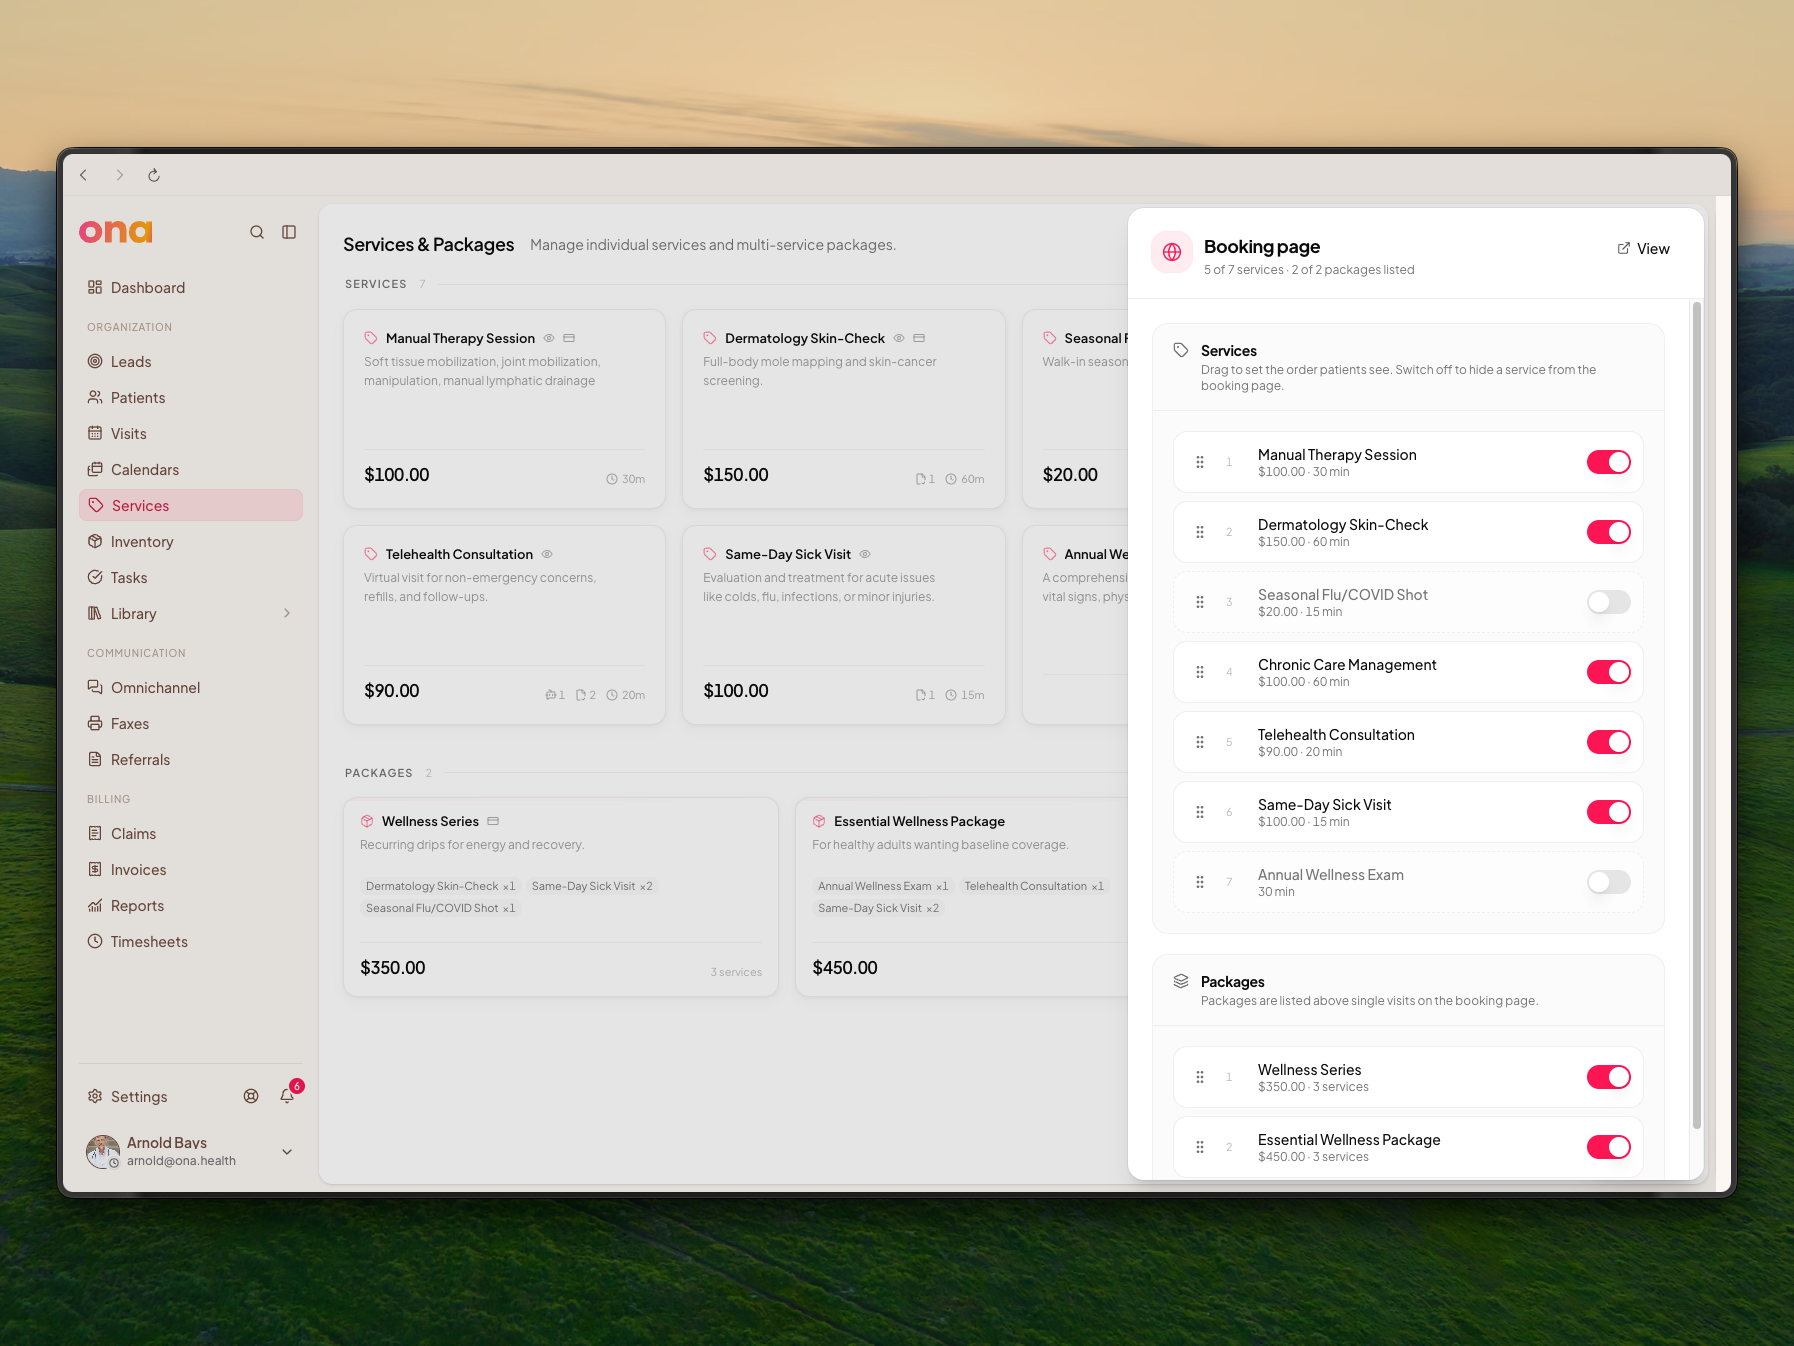This screenshot has width=1794, height=1346.
Task: Click the Arnold Bays avatar photo
Action: [x=103, y=1152]
